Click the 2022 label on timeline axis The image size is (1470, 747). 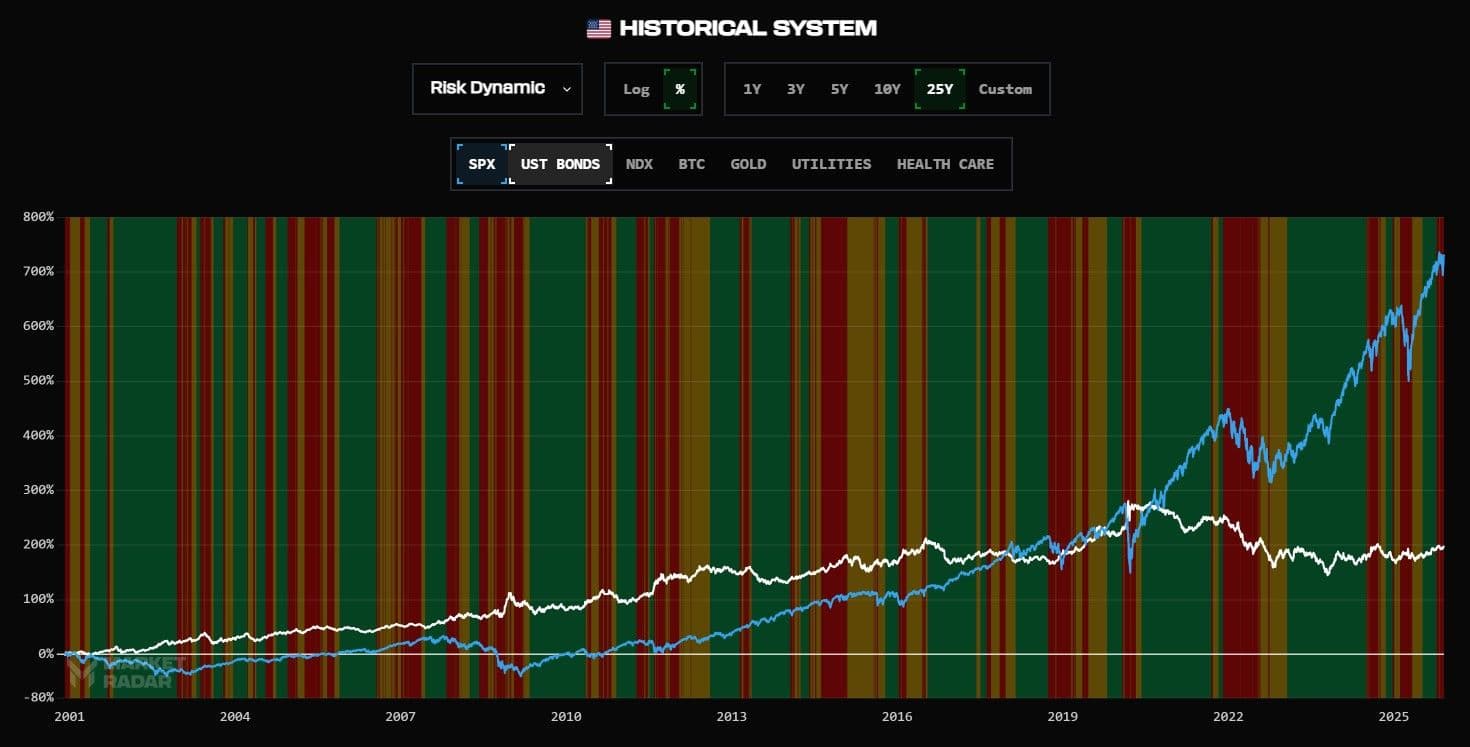tap(1228, 717)
